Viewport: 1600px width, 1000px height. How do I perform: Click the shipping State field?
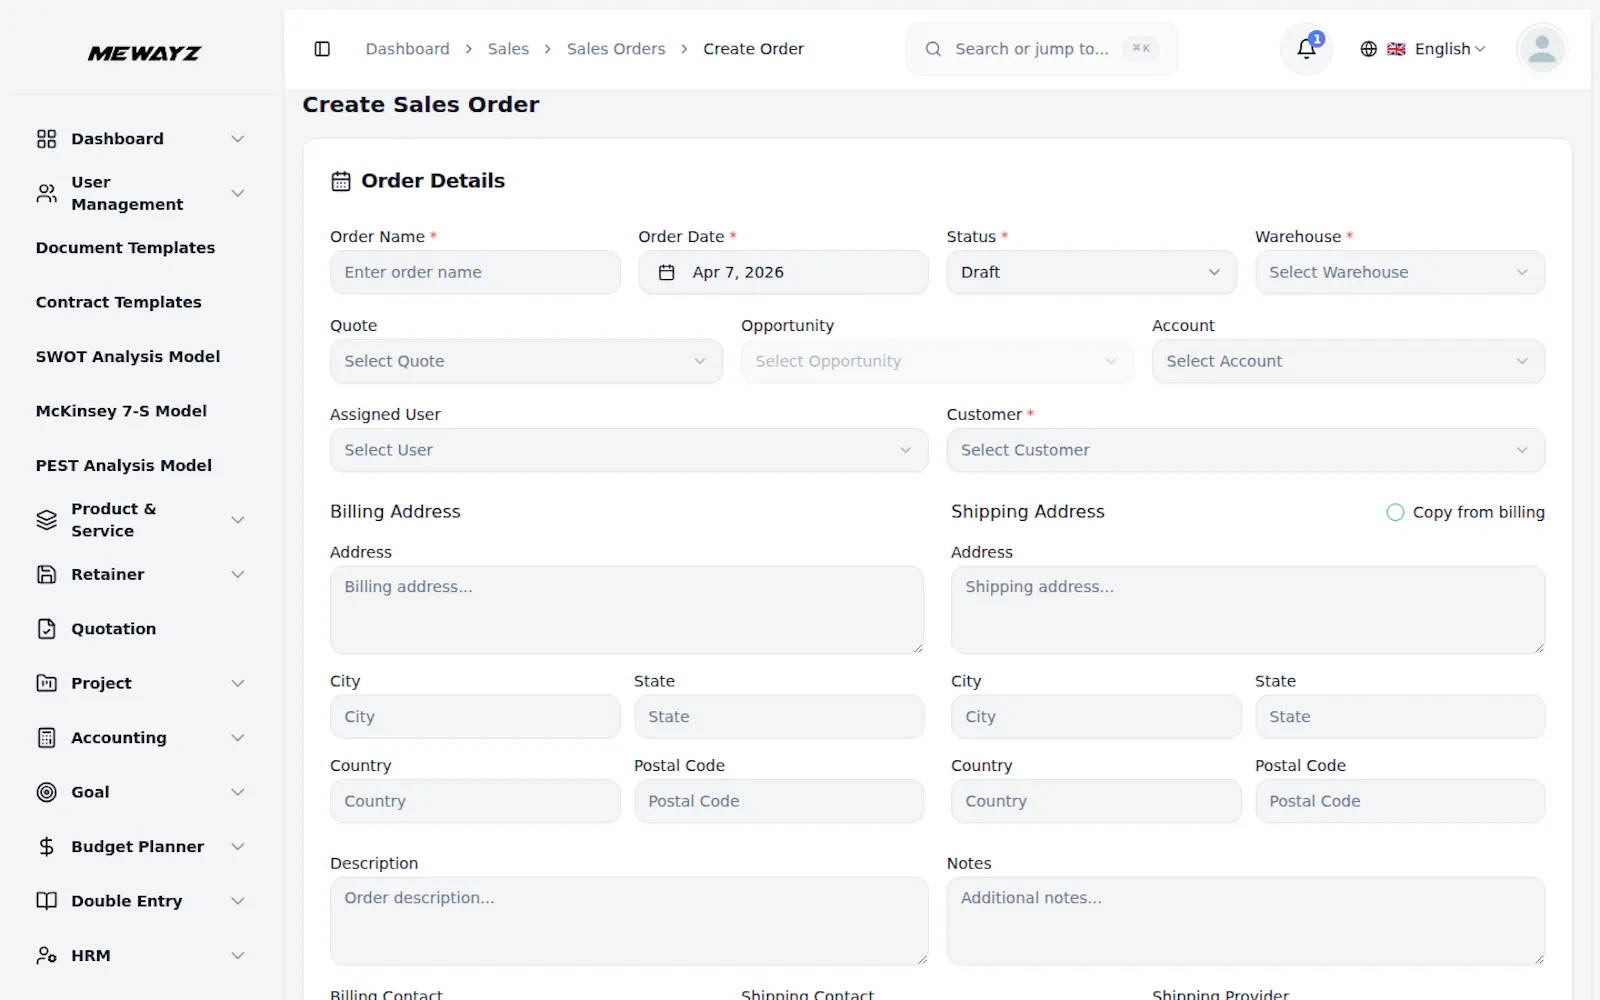pos(1400,717)
